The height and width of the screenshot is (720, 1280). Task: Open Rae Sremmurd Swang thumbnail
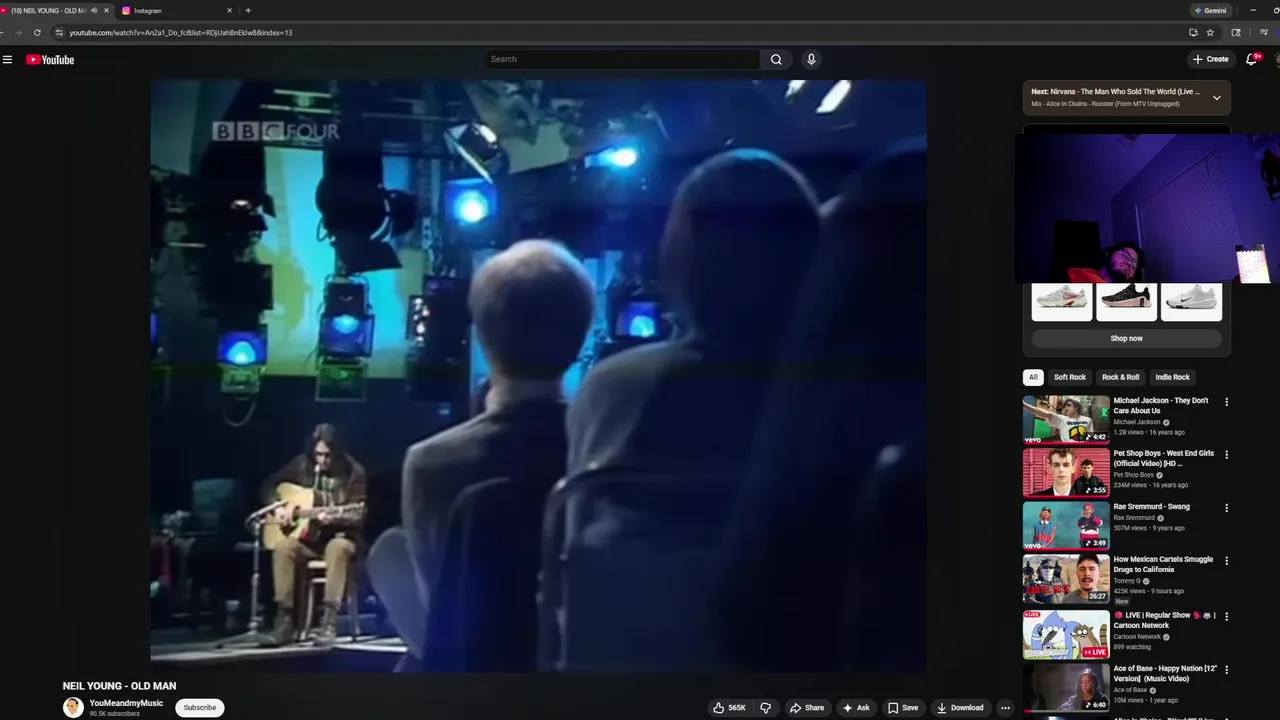click(x=1066, y=525)
